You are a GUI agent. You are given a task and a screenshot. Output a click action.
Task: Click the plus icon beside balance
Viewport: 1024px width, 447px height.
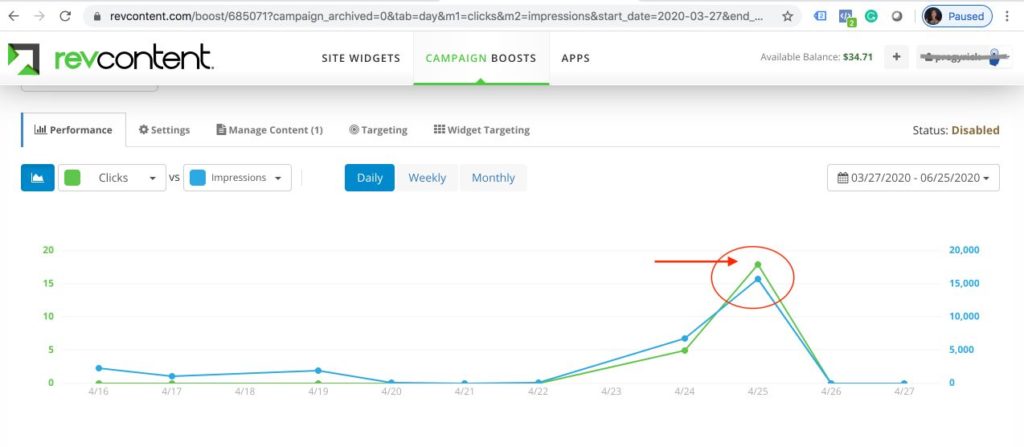896,57
